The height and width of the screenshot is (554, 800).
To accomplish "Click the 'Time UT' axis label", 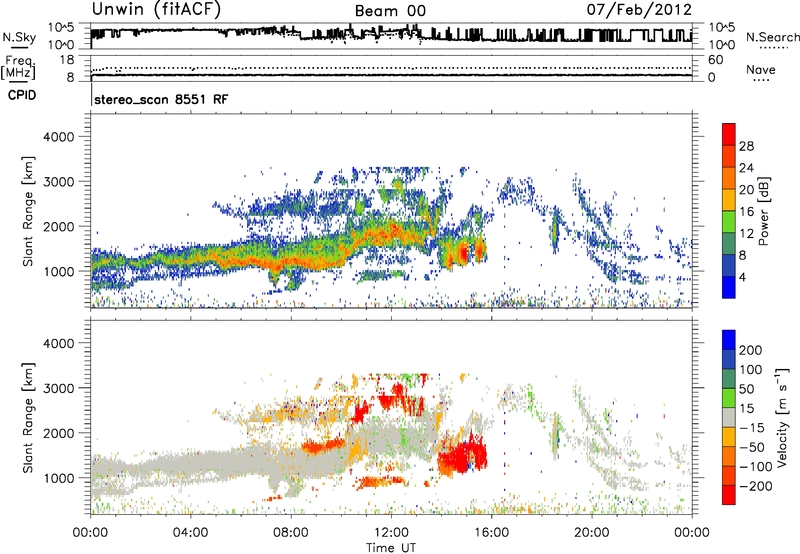I will [391, 548].
